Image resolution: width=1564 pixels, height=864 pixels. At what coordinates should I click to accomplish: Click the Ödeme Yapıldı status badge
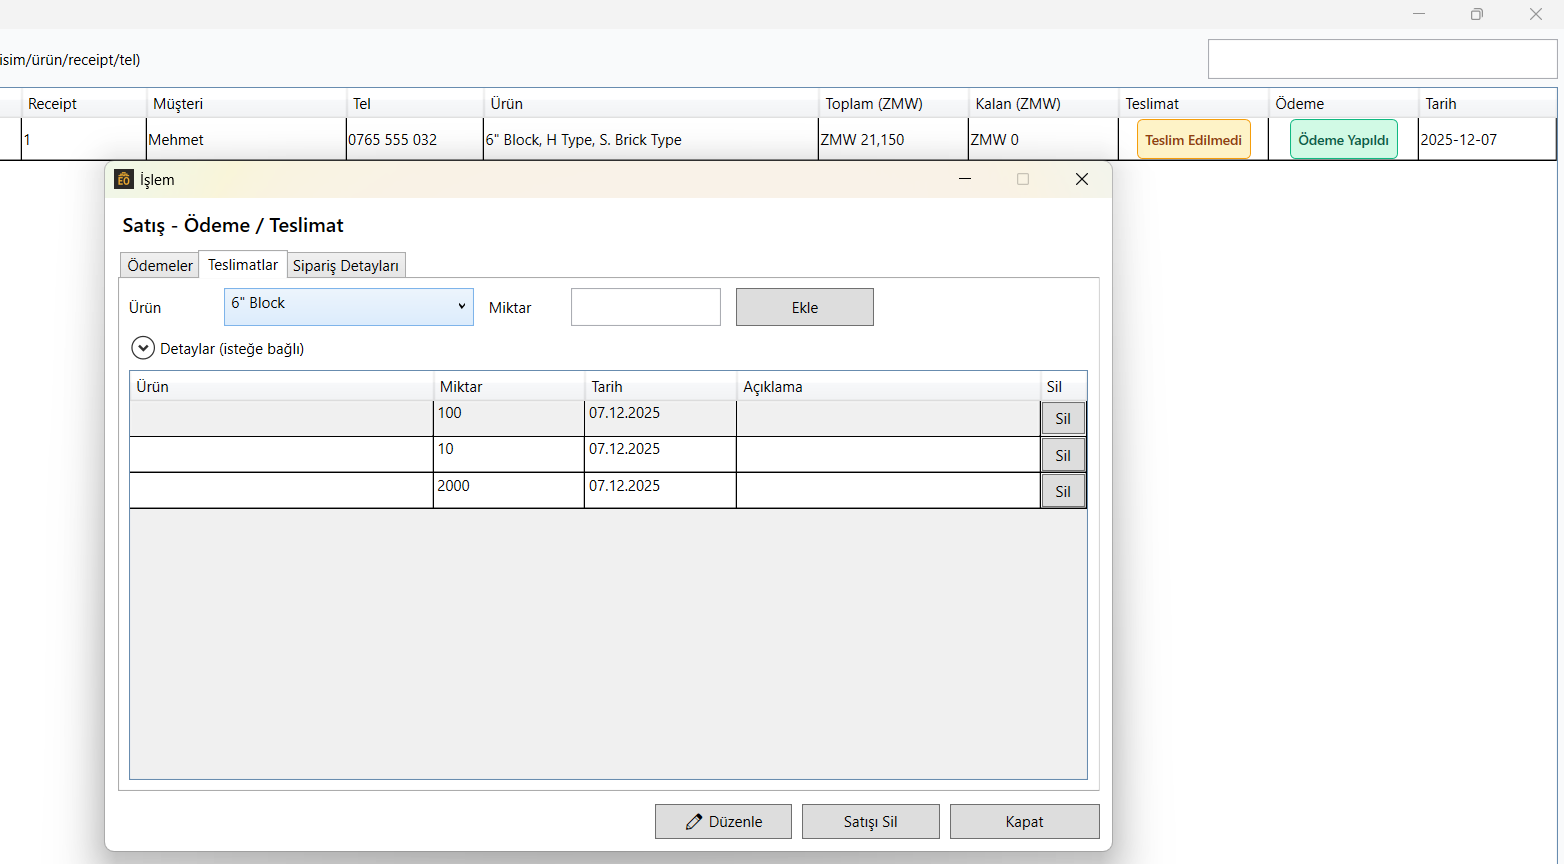click(1344, 140)
